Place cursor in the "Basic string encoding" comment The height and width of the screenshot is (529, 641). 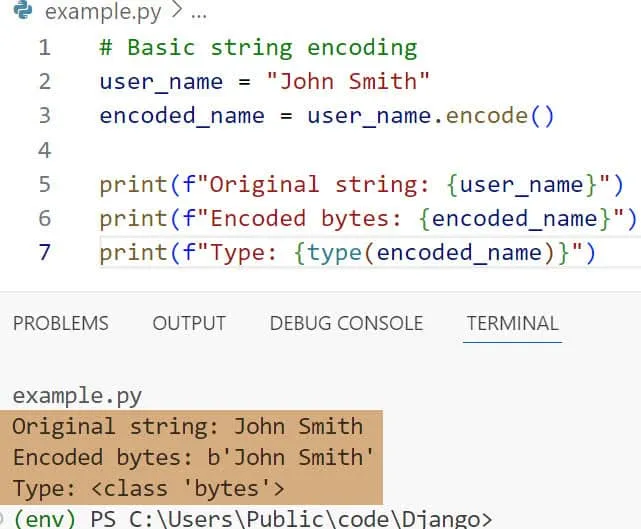click(x=270, y=48)
